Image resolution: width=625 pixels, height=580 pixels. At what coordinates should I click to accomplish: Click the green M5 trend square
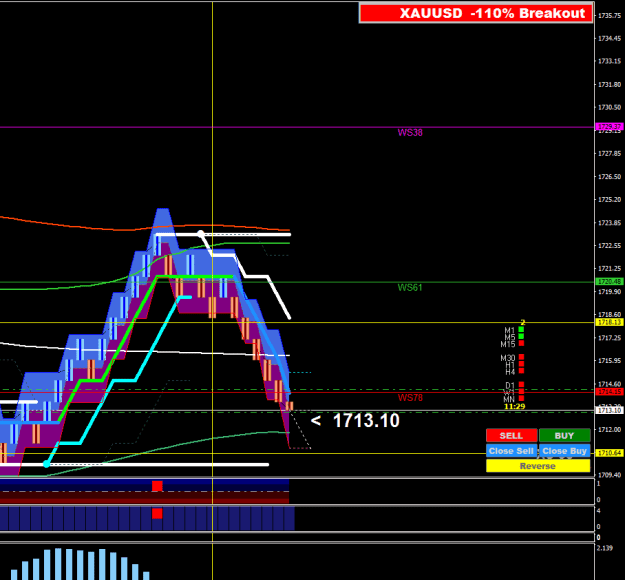521,336
